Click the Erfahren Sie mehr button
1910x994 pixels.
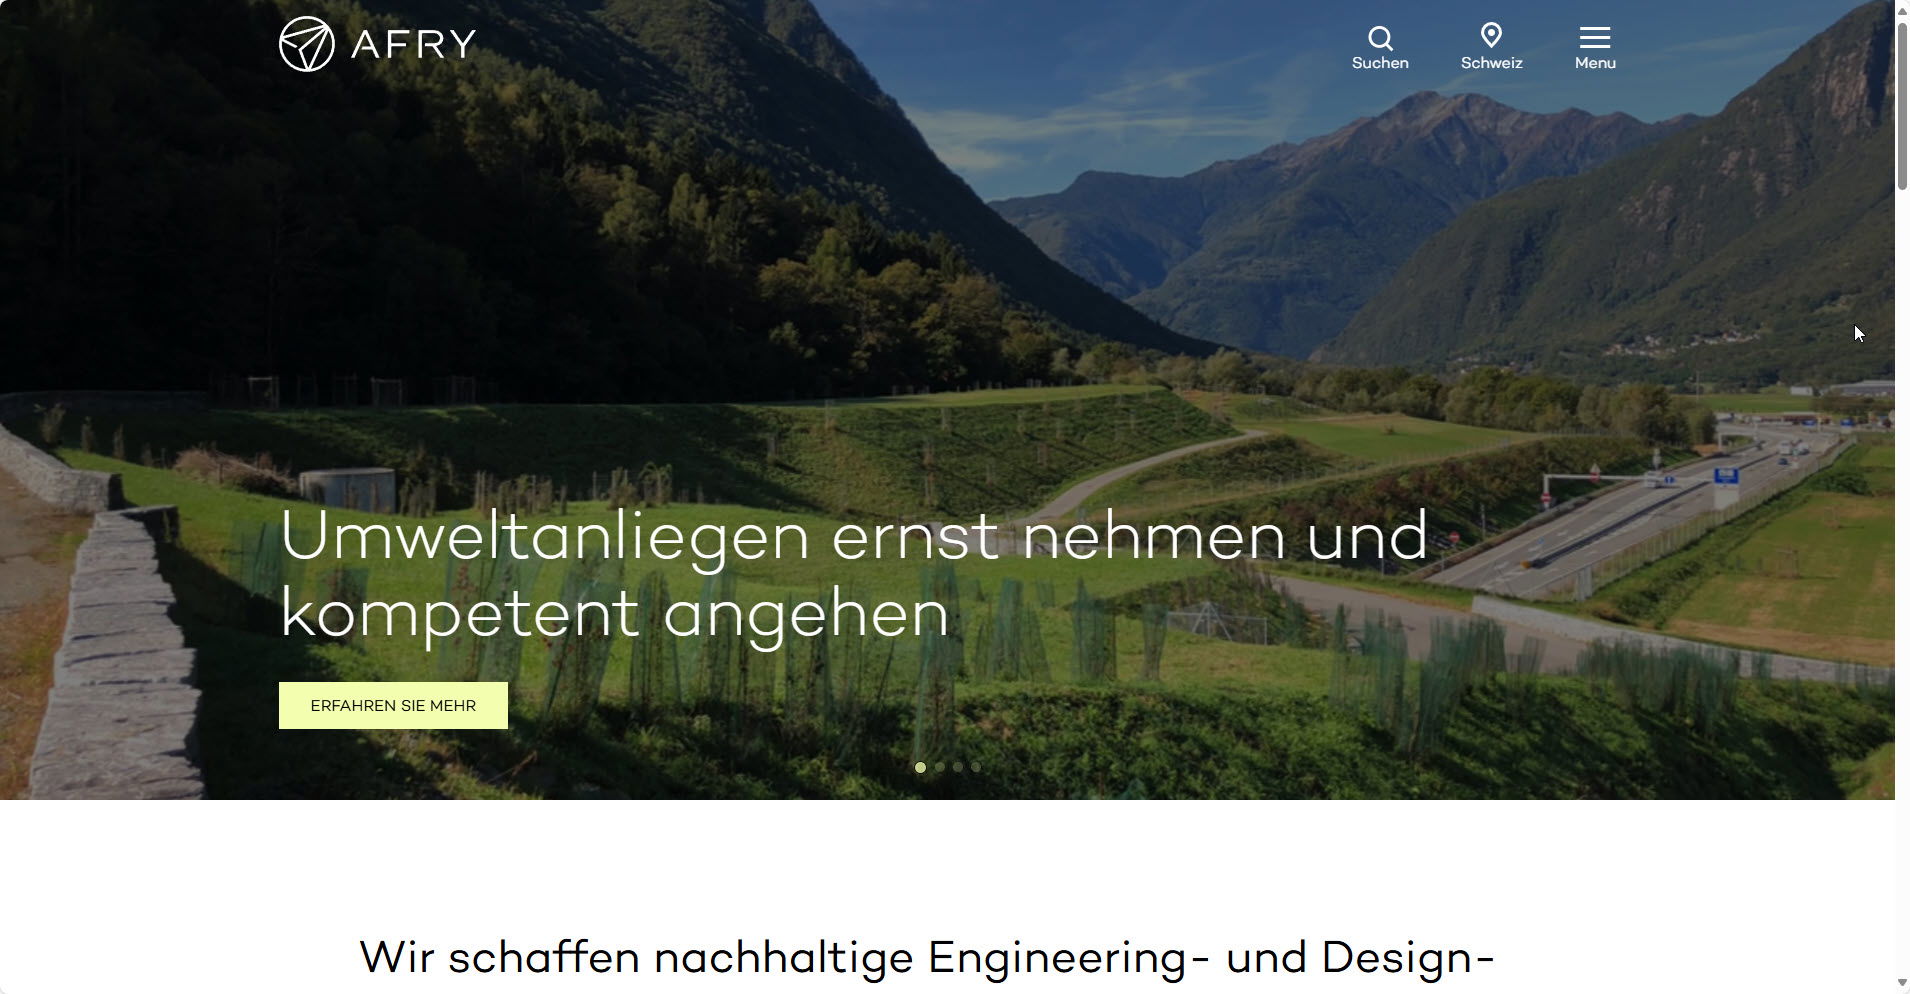[x=393, y=705]
